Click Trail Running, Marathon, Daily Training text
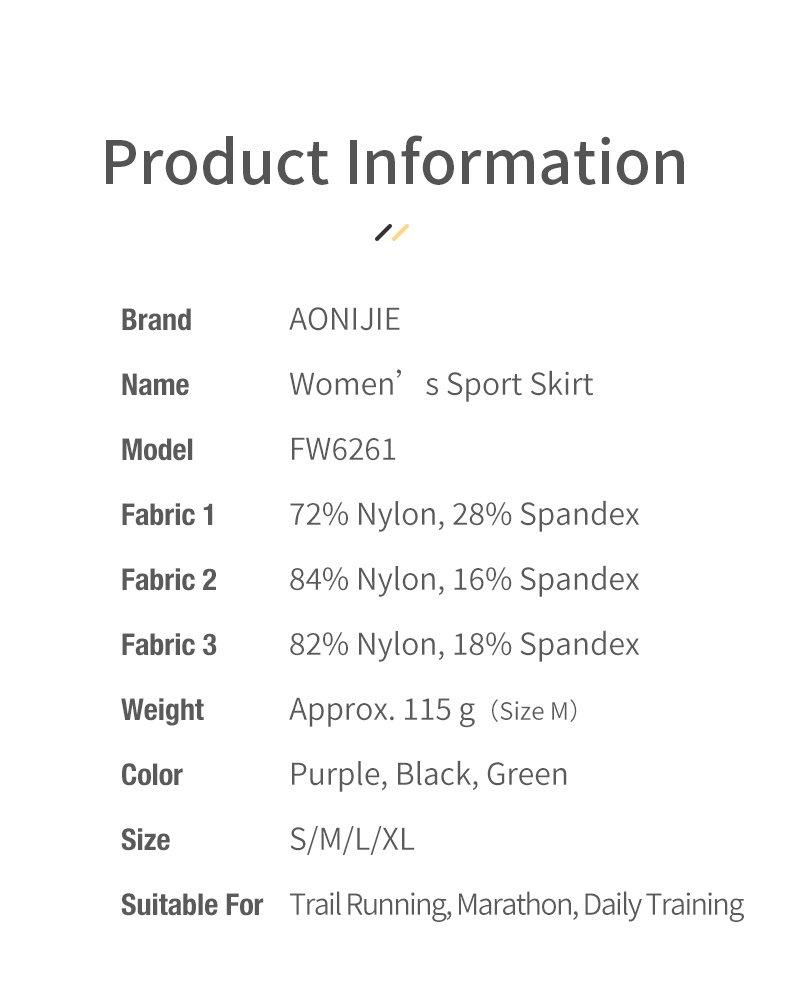Image resolution: width=790 pixels, height=1000 pixels. click(517, 905)
